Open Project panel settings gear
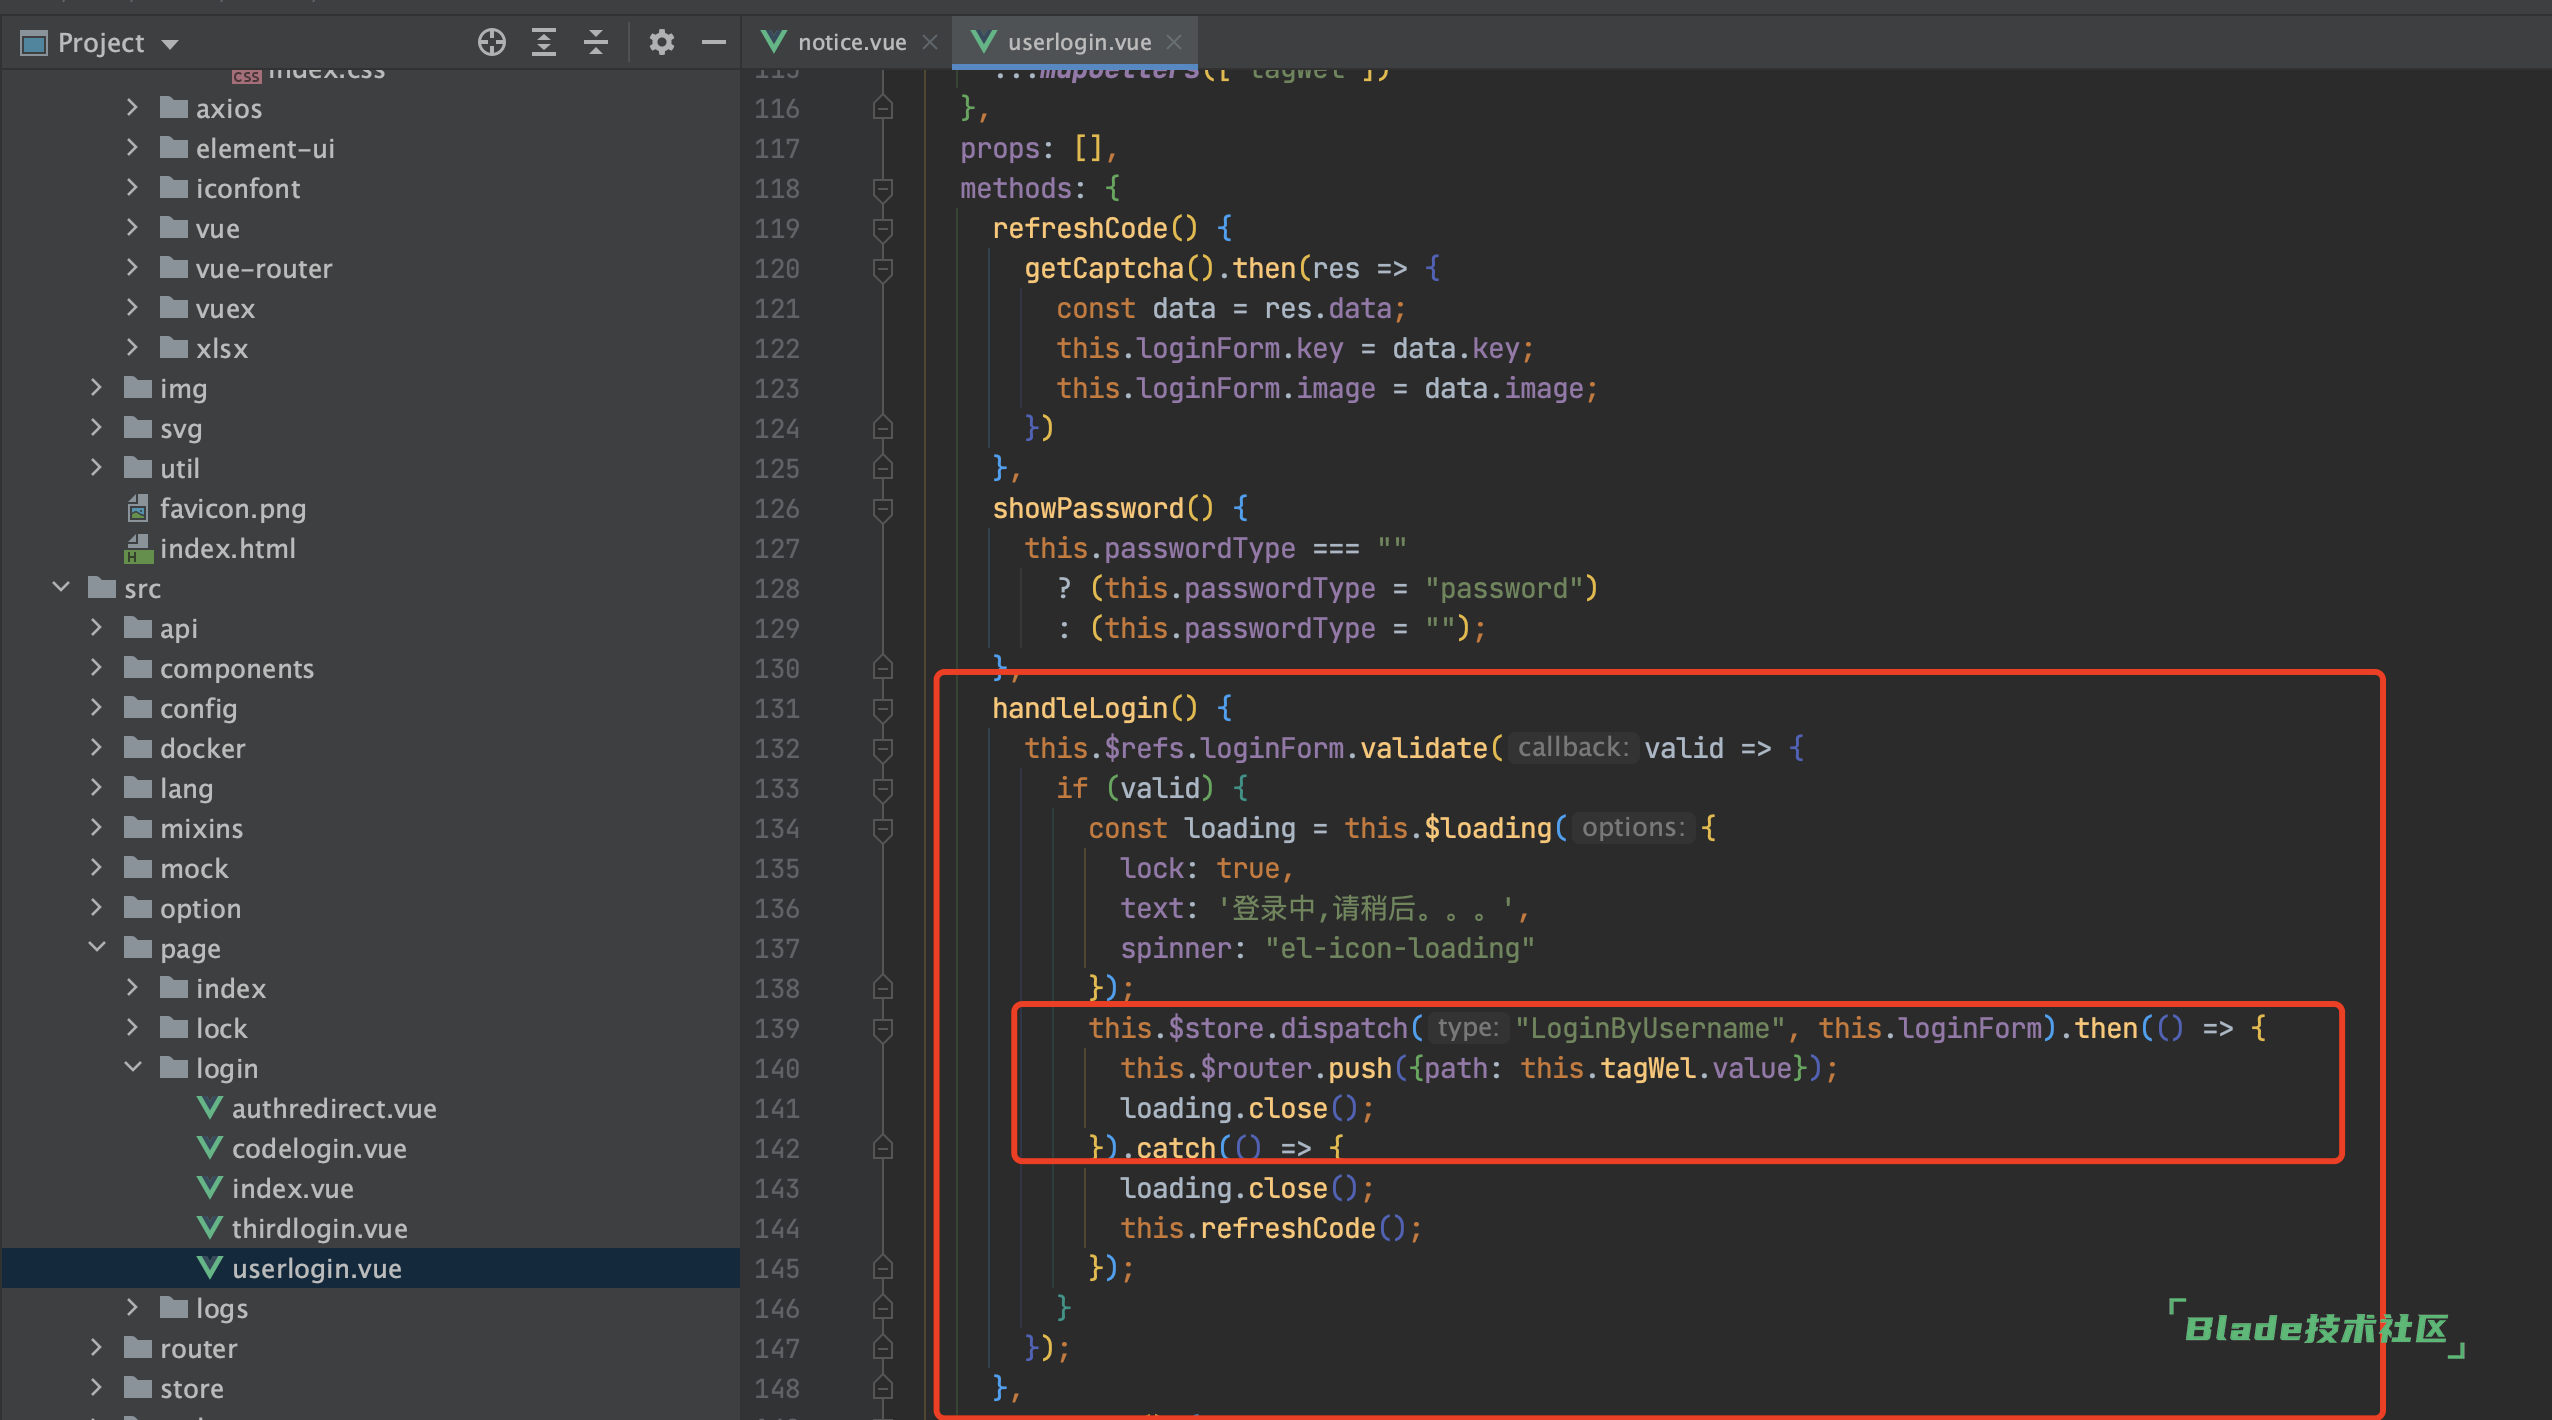The width and height of the screenshot is (2552, 1420). 661,42
